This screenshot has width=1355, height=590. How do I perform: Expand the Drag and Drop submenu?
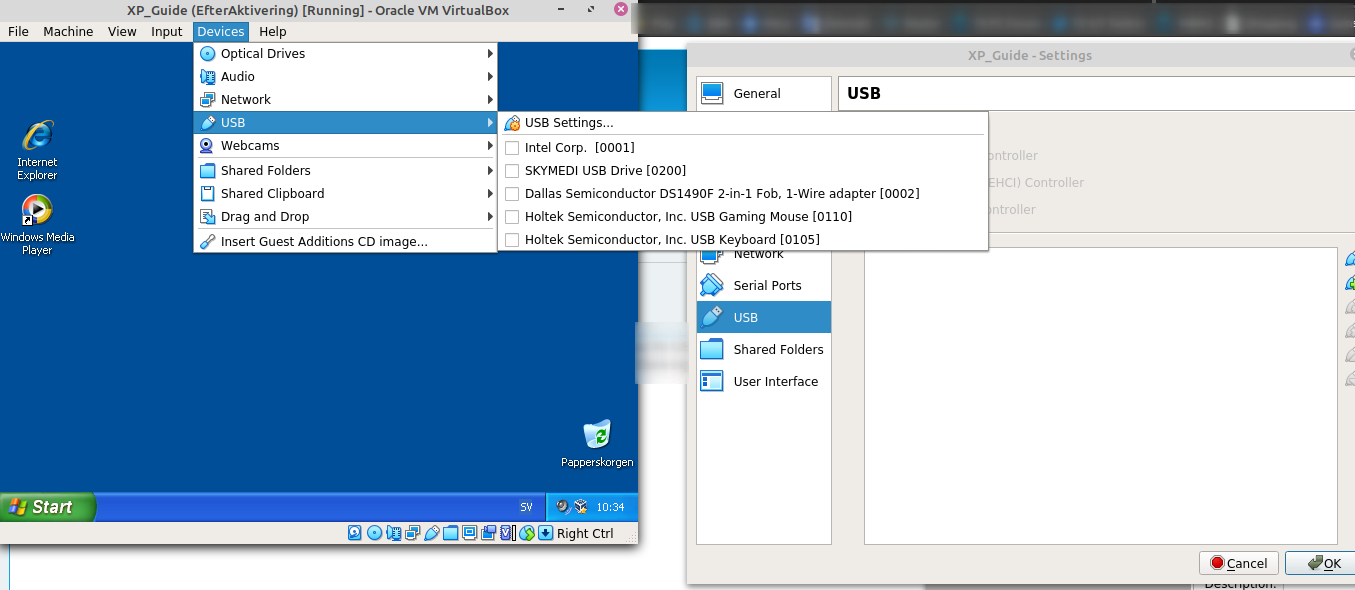pos(346,216)
